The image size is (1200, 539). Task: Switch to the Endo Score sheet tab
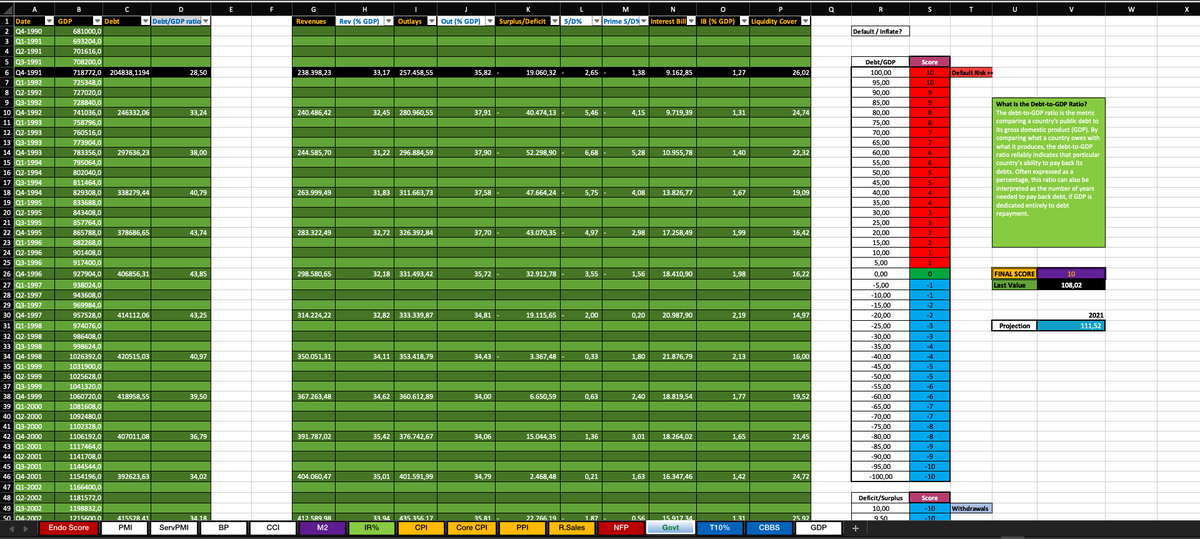point(70,528)
